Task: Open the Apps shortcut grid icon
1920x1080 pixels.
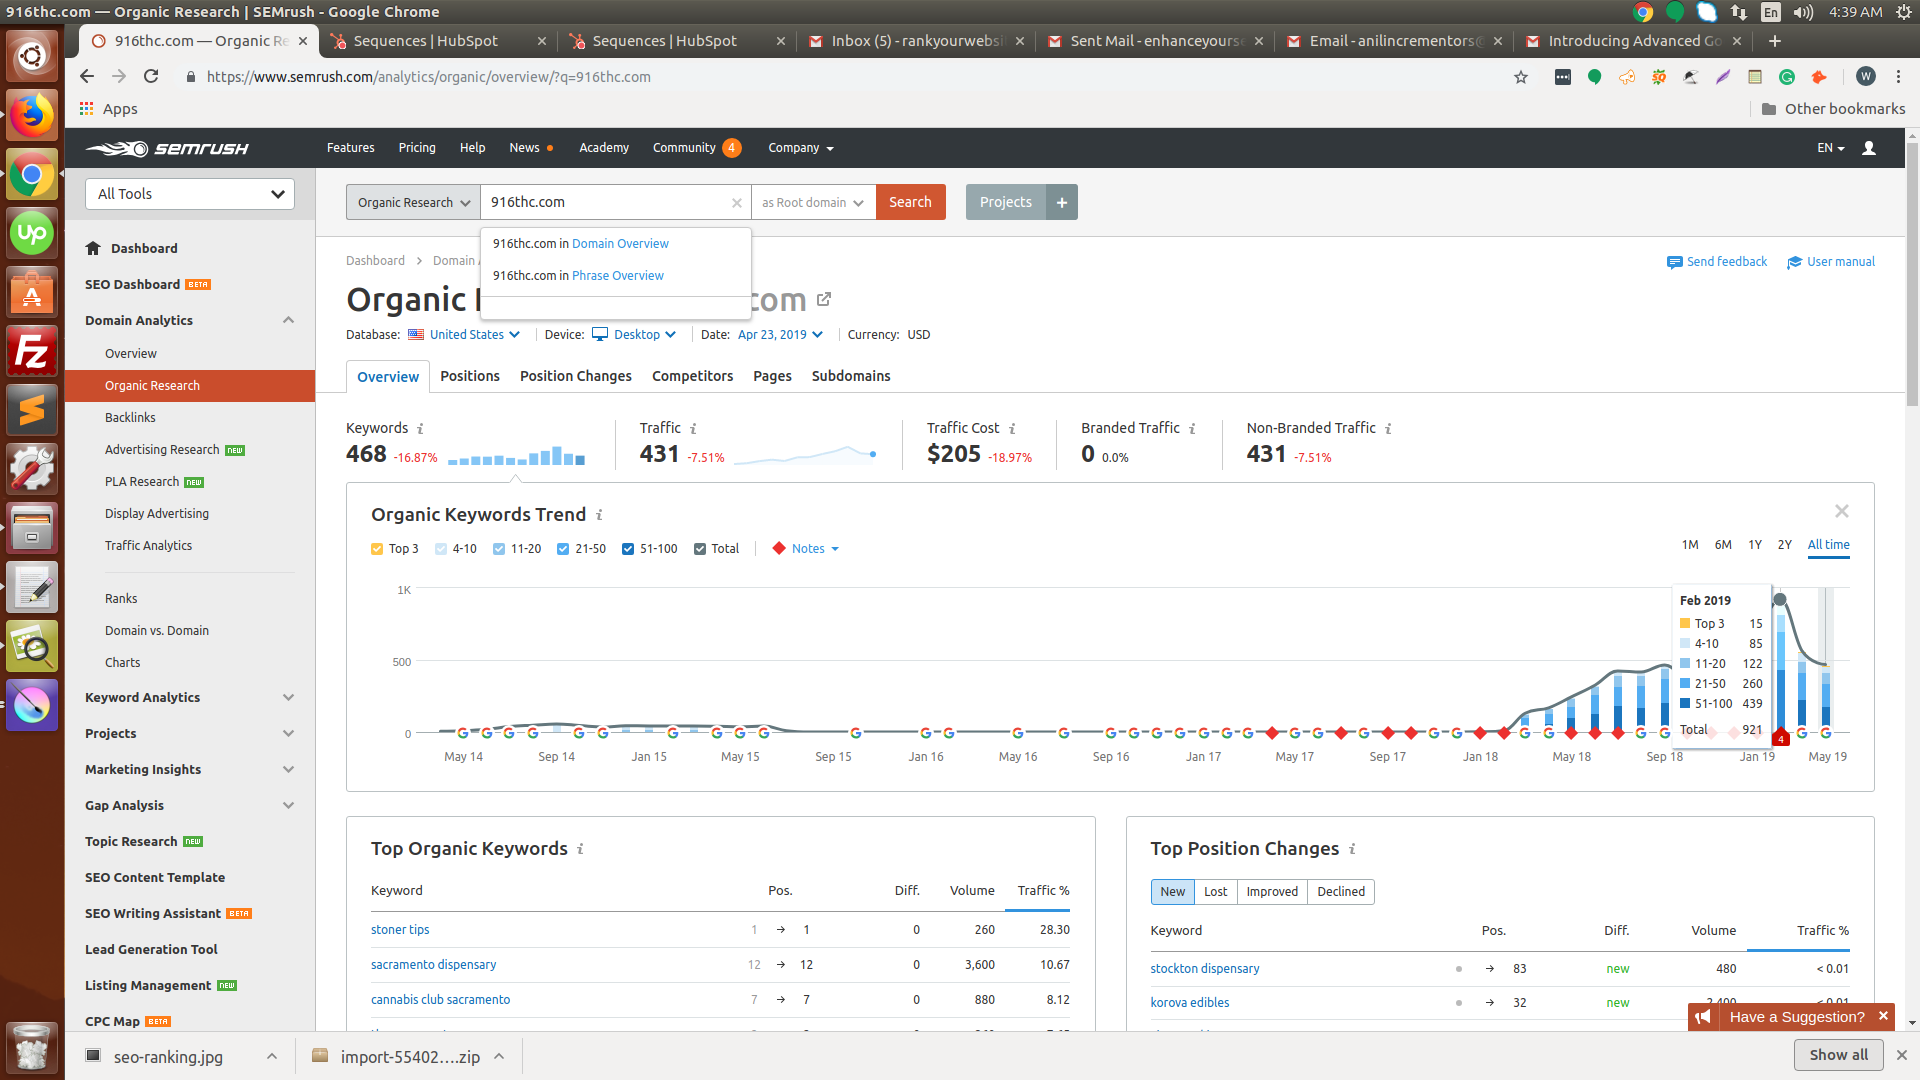Action: coord(87,109)
